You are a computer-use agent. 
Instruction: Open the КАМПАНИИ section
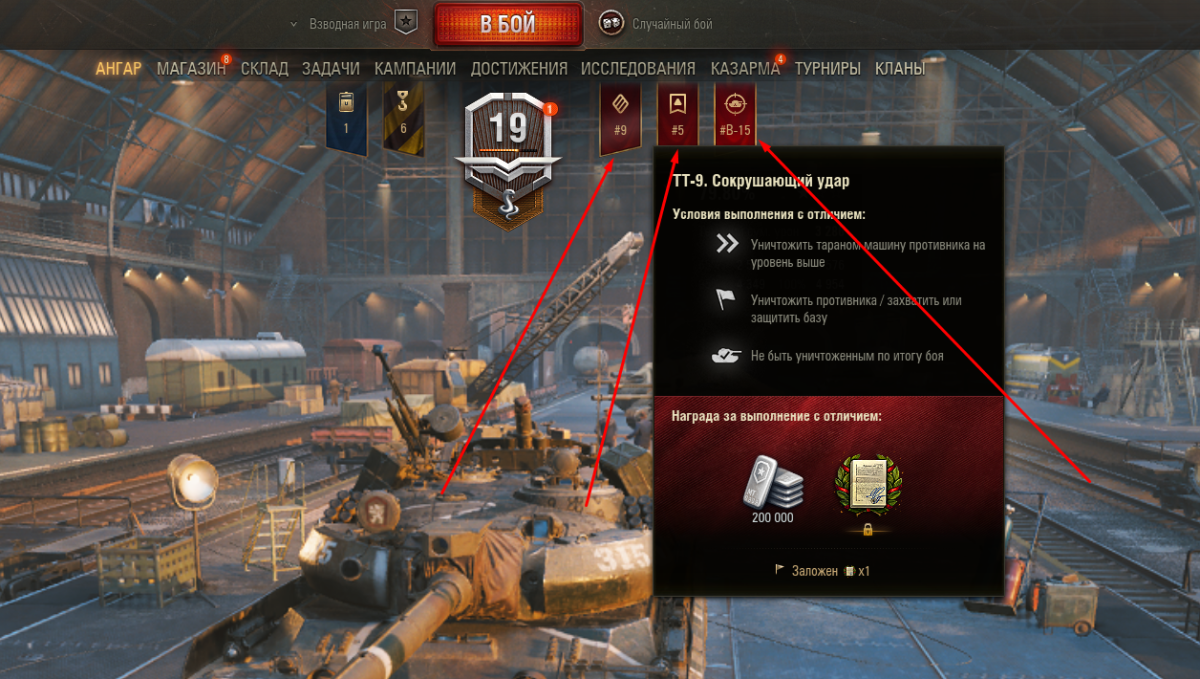pyautogui.click(x=415, y=69)
